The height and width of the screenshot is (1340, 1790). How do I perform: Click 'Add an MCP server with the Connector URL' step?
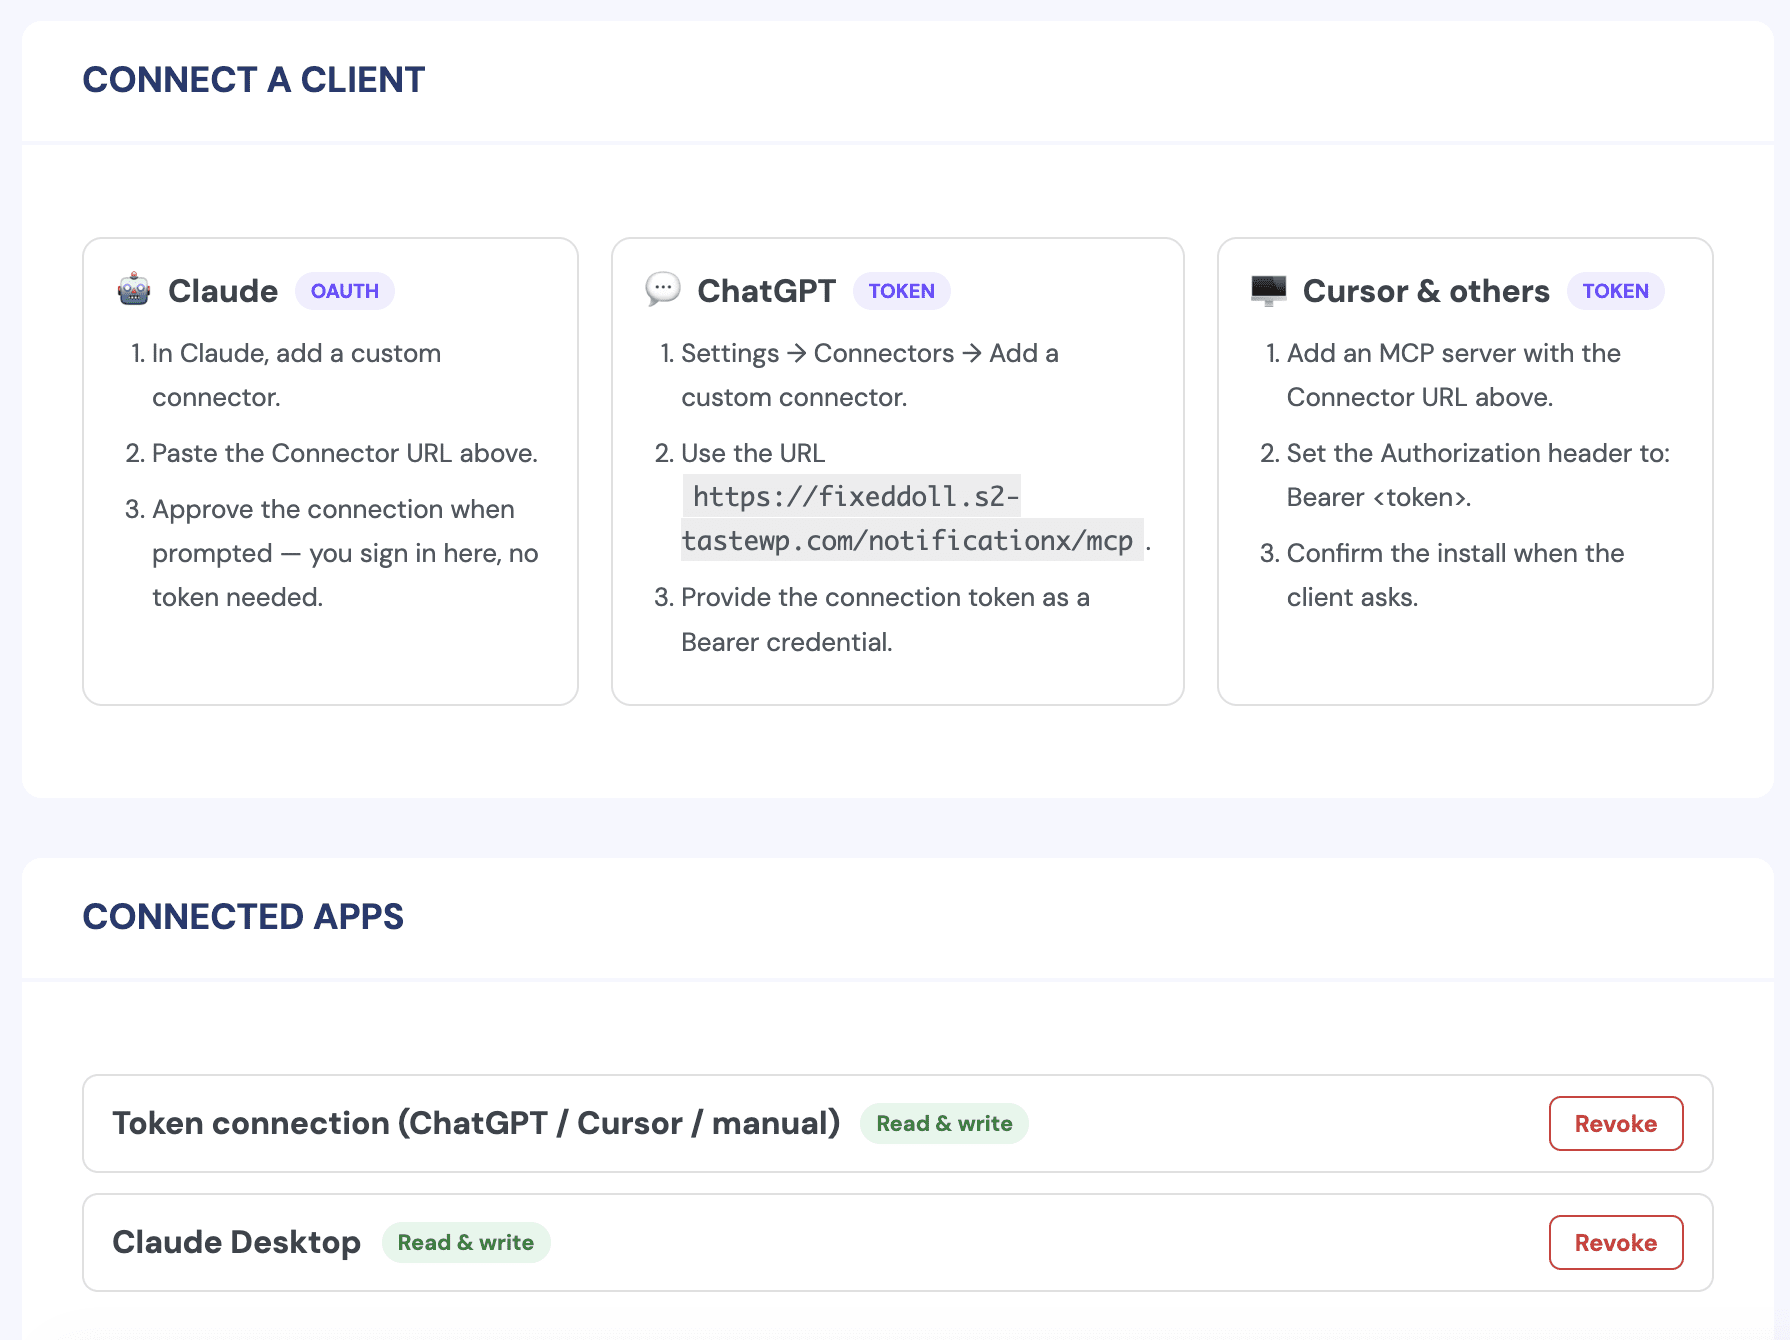[x=1453, y=375]
